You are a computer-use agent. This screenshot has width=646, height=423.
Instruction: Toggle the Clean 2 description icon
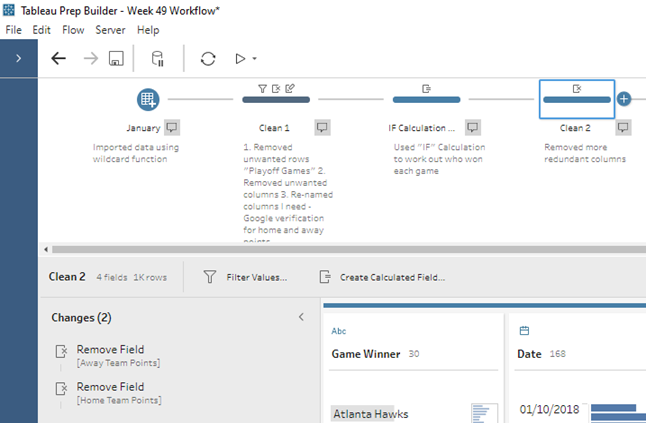click(x=622, y=127)
